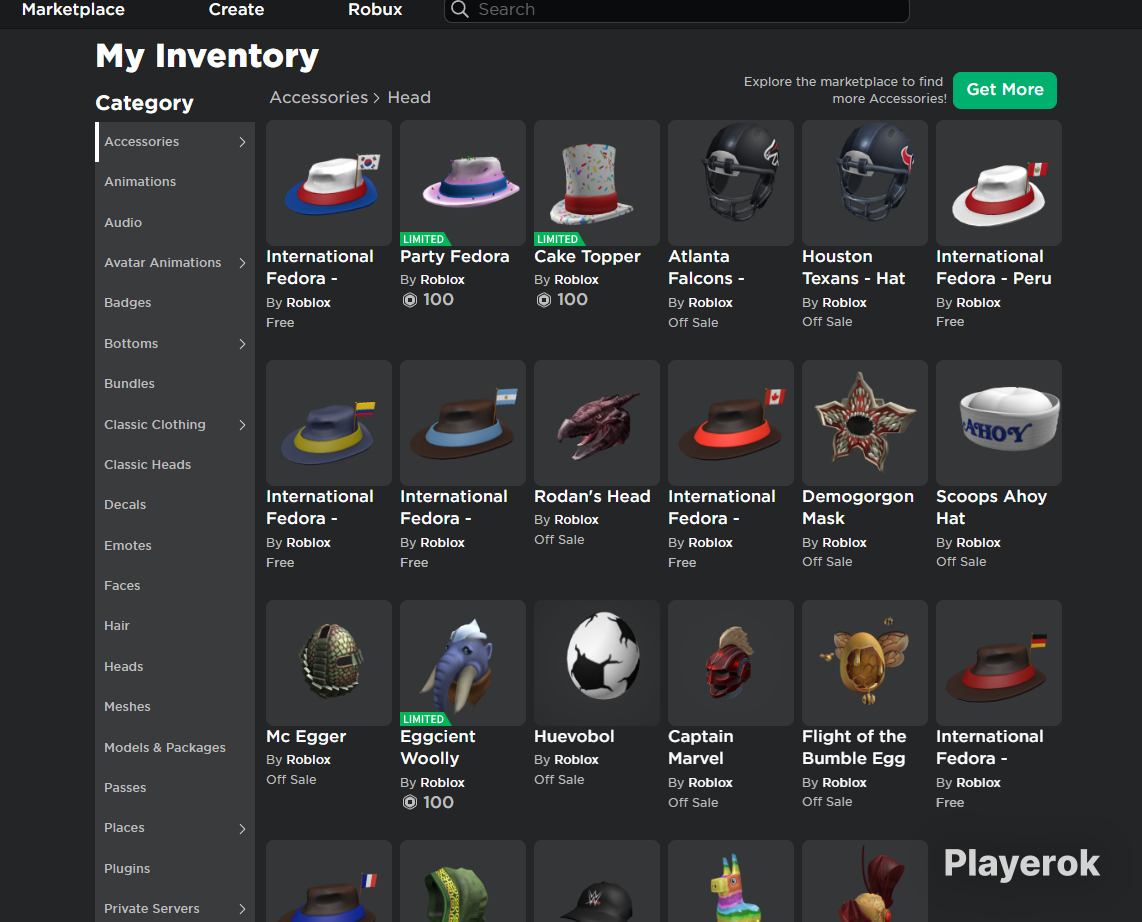The width and height of the screenshot is (1142, 922).
Task: Click Roblox creator link under Mc Egger
Action: click(308, 760)
